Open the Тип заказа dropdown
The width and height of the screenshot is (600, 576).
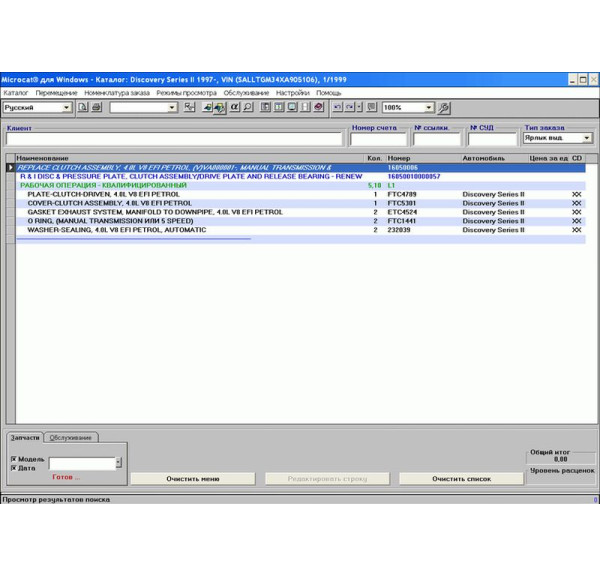pyautogui.click(x=586, y=139)
